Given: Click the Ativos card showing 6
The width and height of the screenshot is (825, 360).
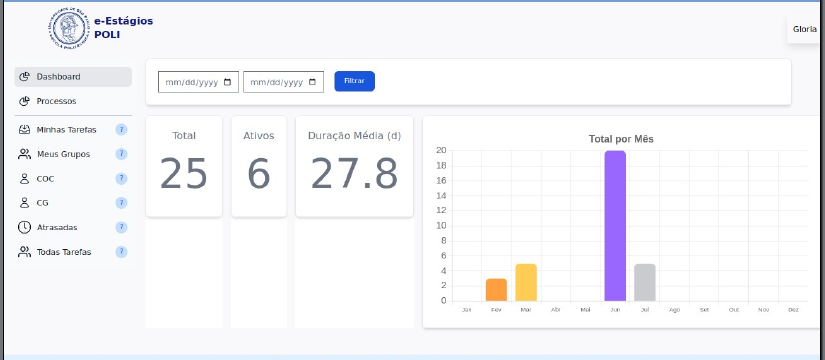Looking at the screenshot, I should (x=259, y=166).
